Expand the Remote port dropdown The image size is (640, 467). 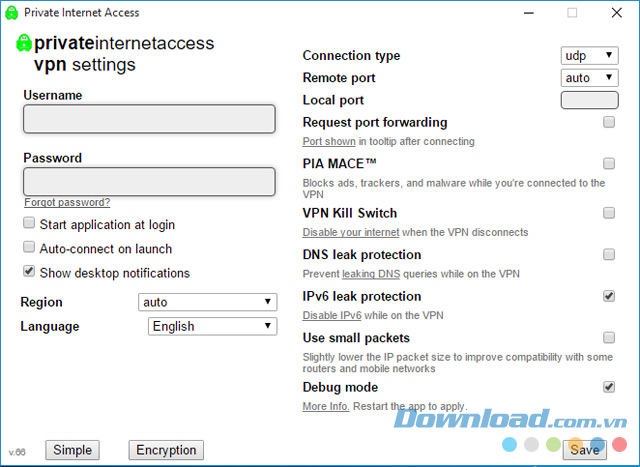(x=589, y=78)
